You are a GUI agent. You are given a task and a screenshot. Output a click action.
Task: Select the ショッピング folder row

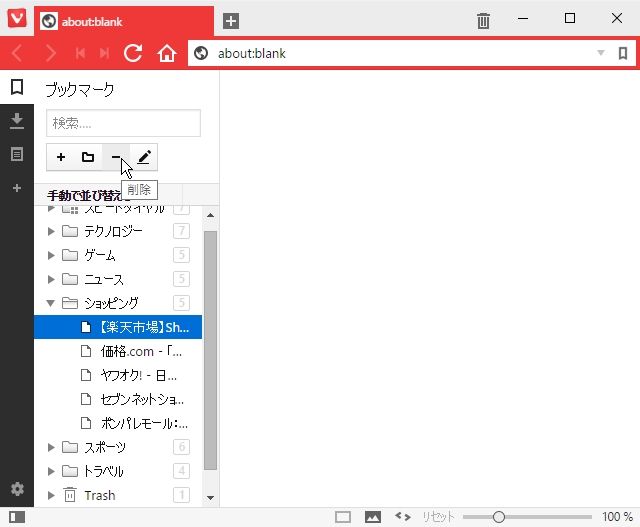[118, 303]
